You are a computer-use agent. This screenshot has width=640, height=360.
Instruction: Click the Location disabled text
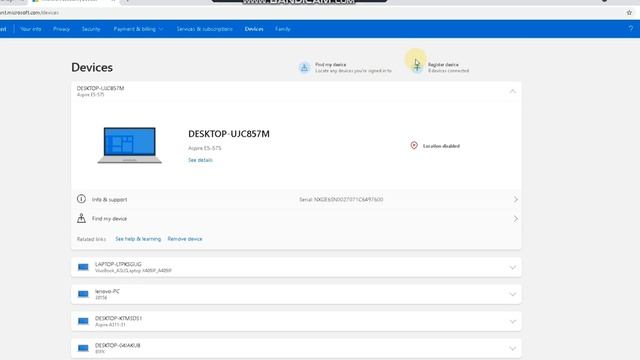tap(441, 146)
